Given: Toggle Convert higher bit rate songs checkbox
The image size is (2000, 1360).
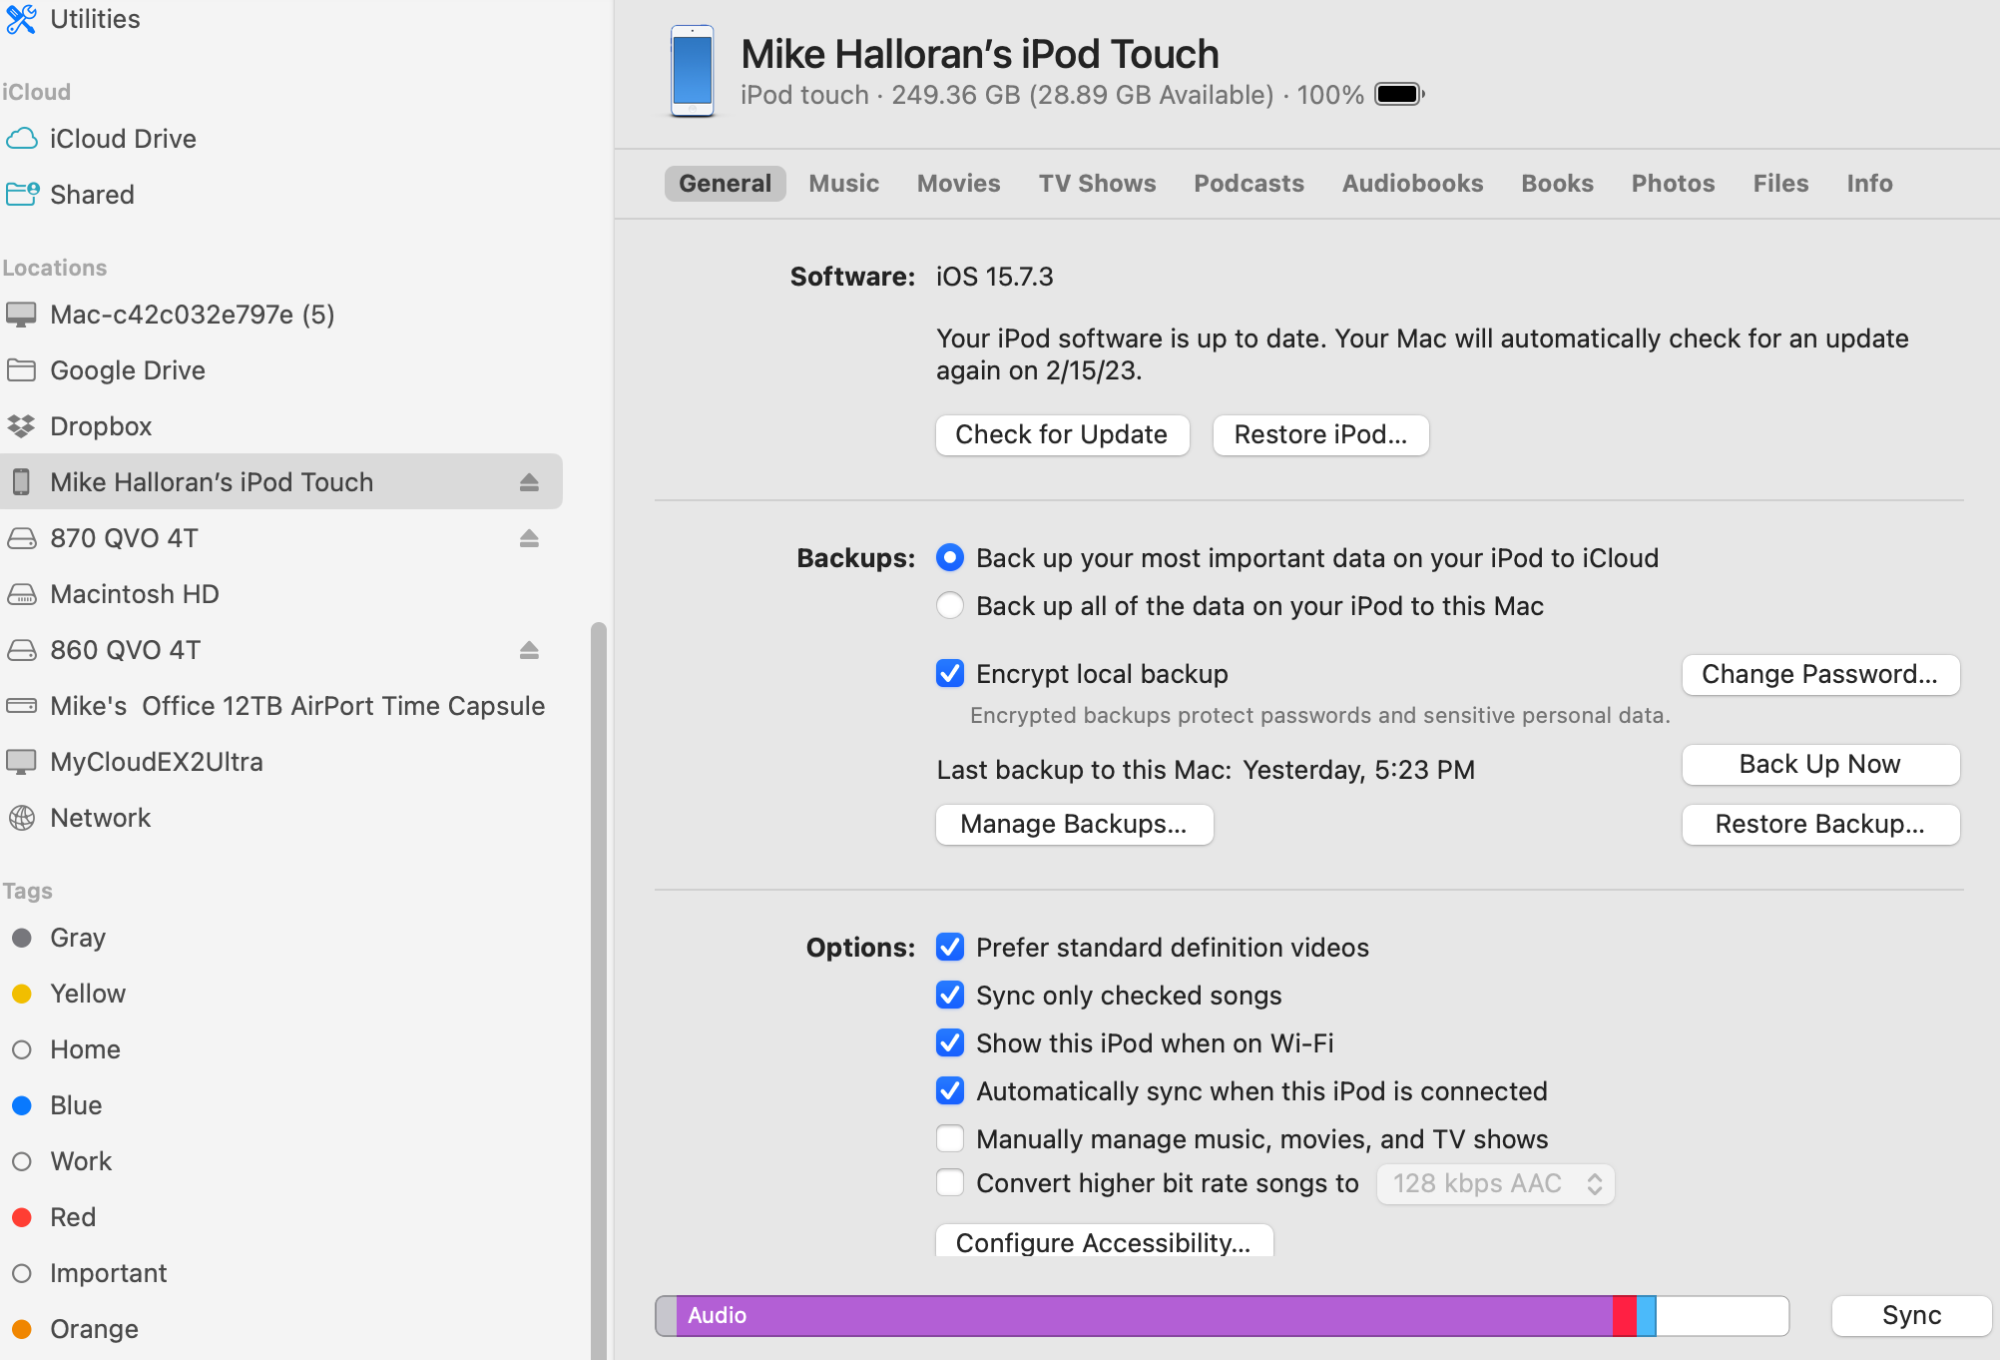Looking at the screenshot, I should pyautogui.click(x=950, y=1183).
